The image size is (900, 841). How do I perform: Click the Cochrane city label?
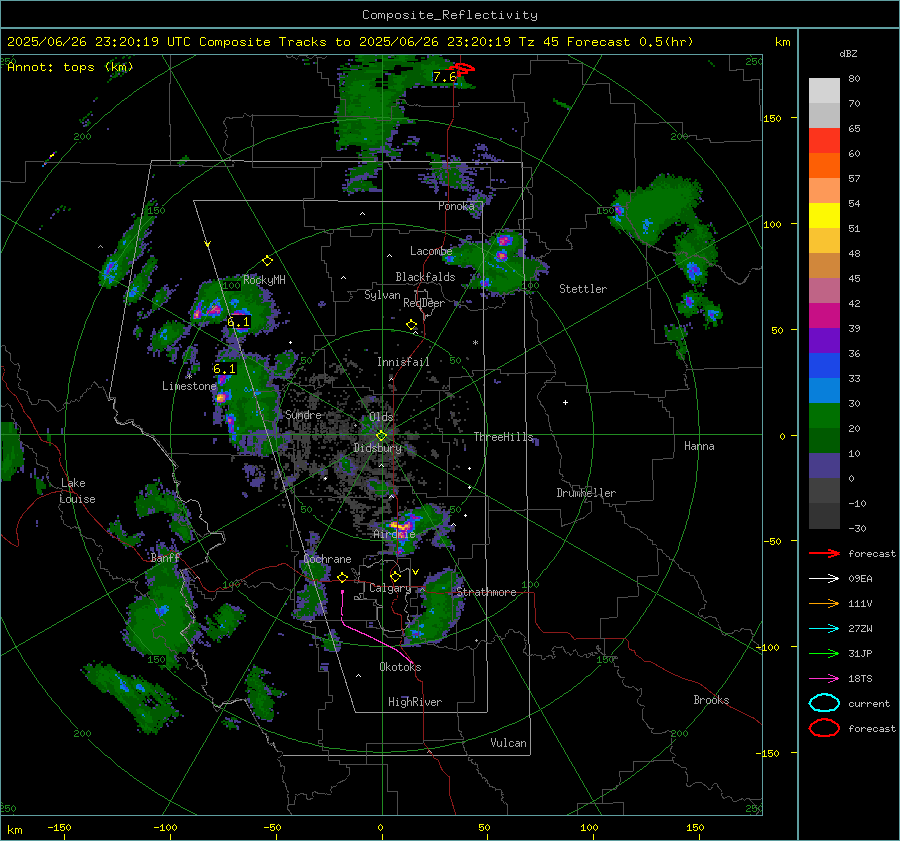pos(327,559)
